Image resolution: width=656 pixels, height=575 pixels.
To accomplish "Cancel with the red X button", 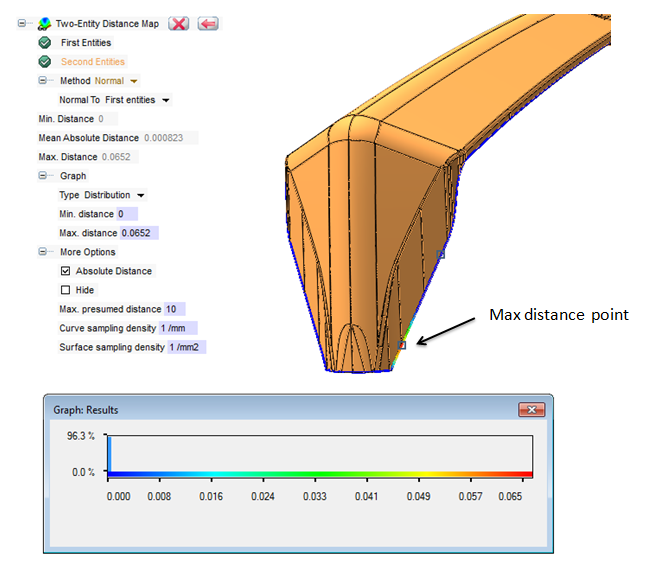I will pos(178,23).
